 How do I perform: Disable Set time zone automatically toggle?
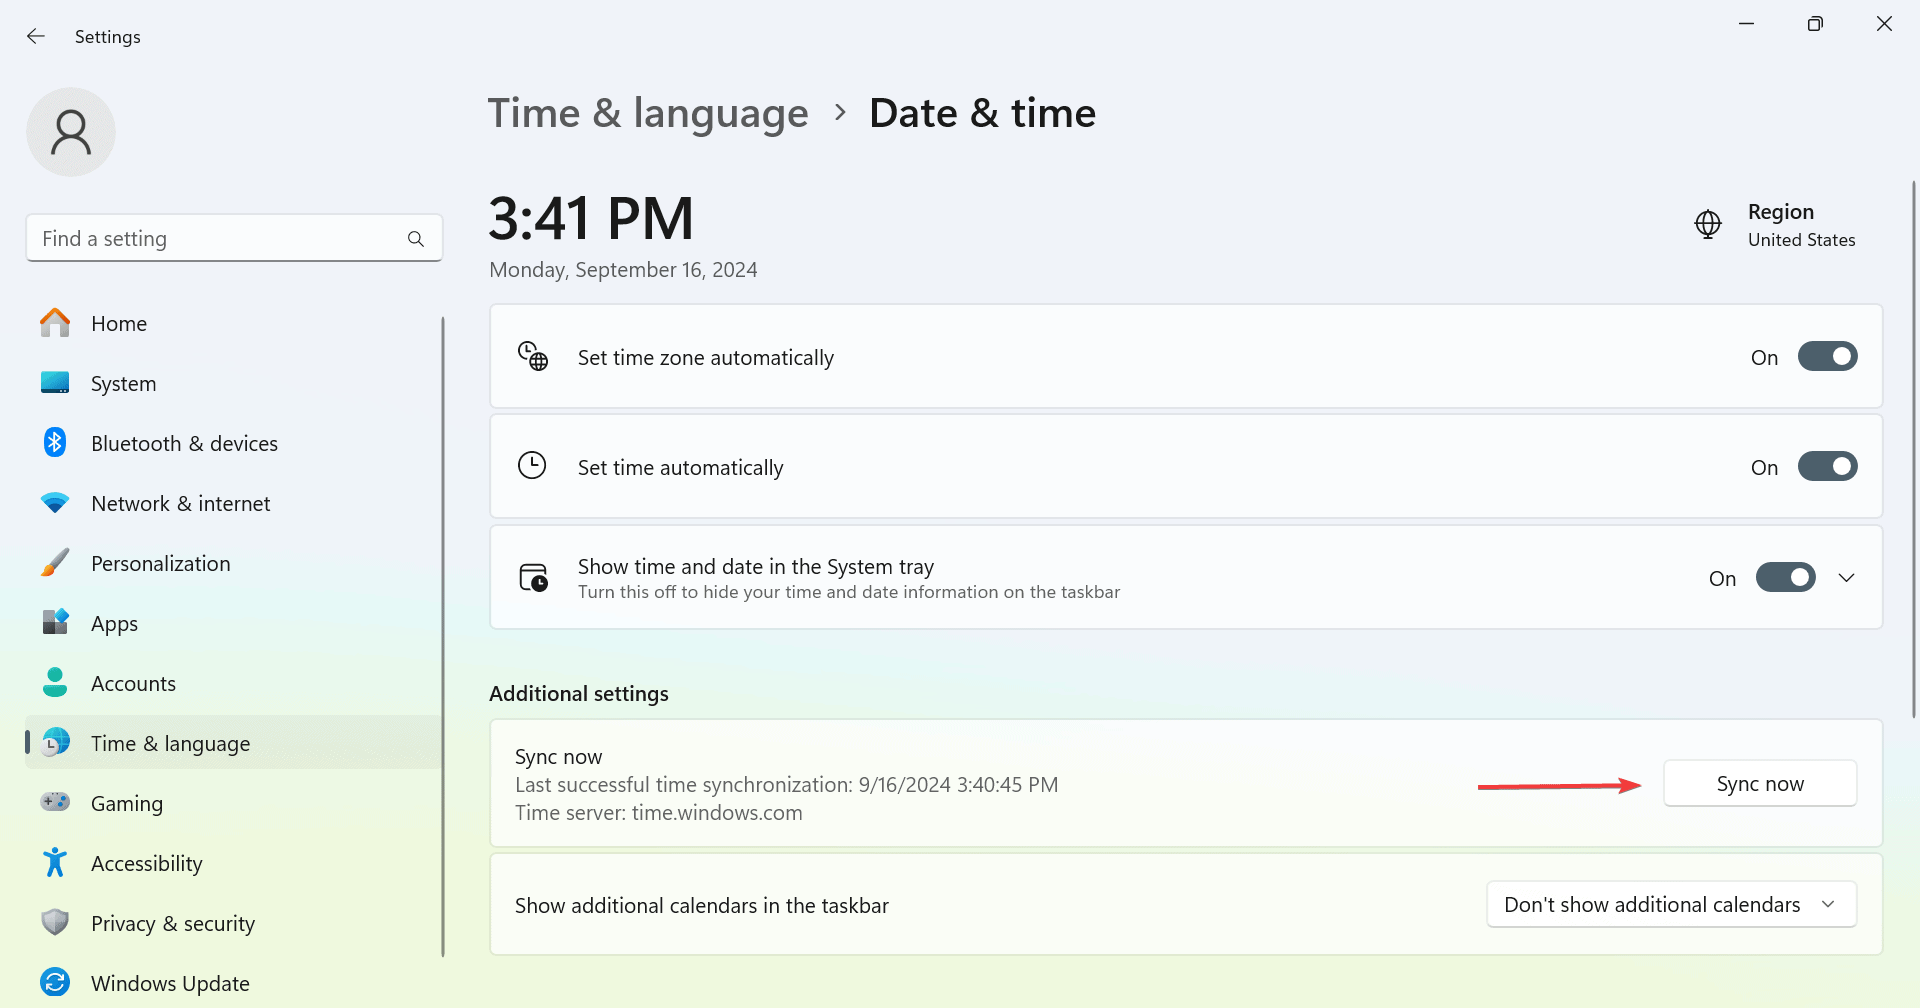(1827, 357)
